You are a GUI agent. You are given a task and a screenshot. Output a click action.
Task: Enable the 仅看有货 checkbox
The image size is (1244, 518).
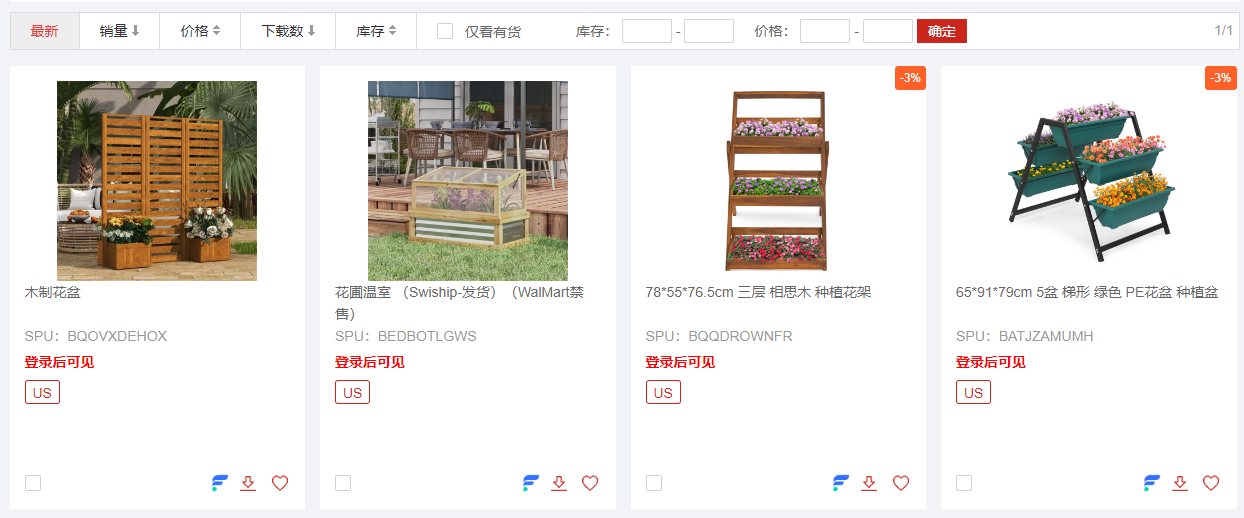[x=445, y=31]
